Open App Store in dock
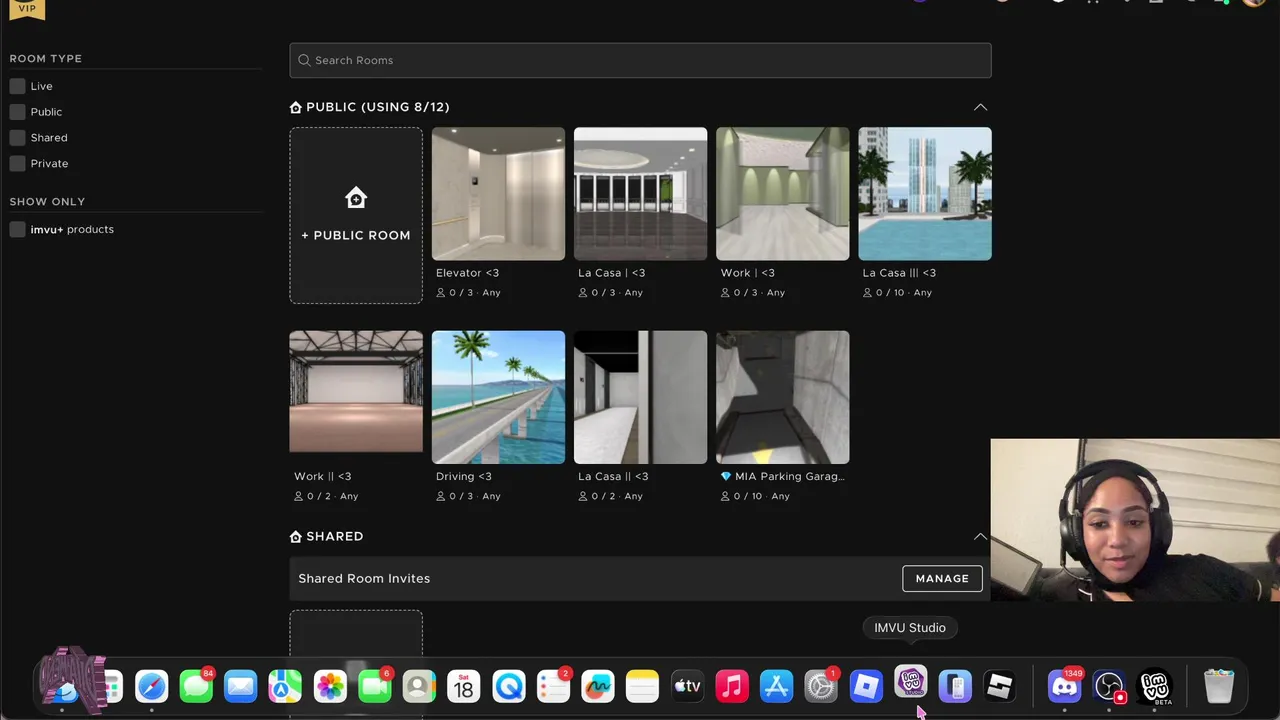Viewport: 1280px width, 720px height. pyautogui.click(x=776, y=686)
